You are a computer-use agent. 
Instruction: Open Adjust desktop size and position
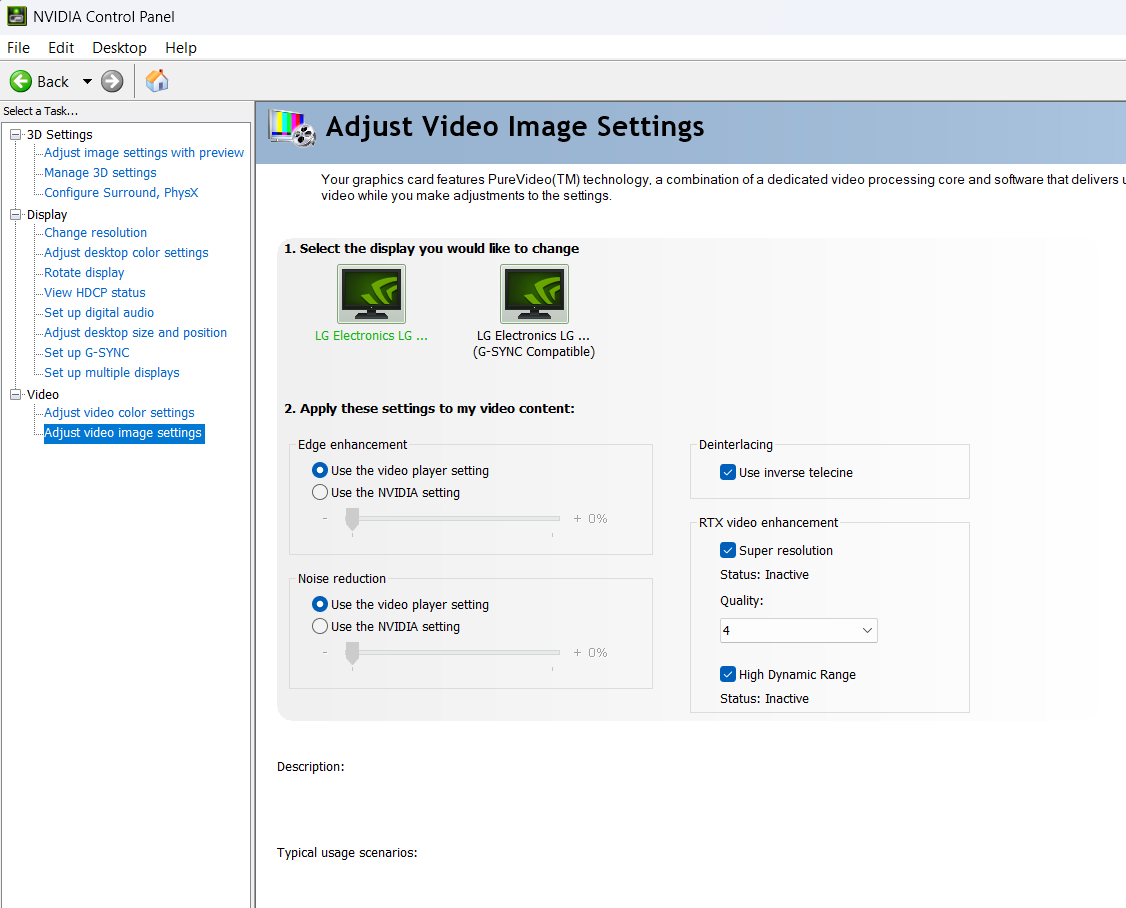coord(135,333)
